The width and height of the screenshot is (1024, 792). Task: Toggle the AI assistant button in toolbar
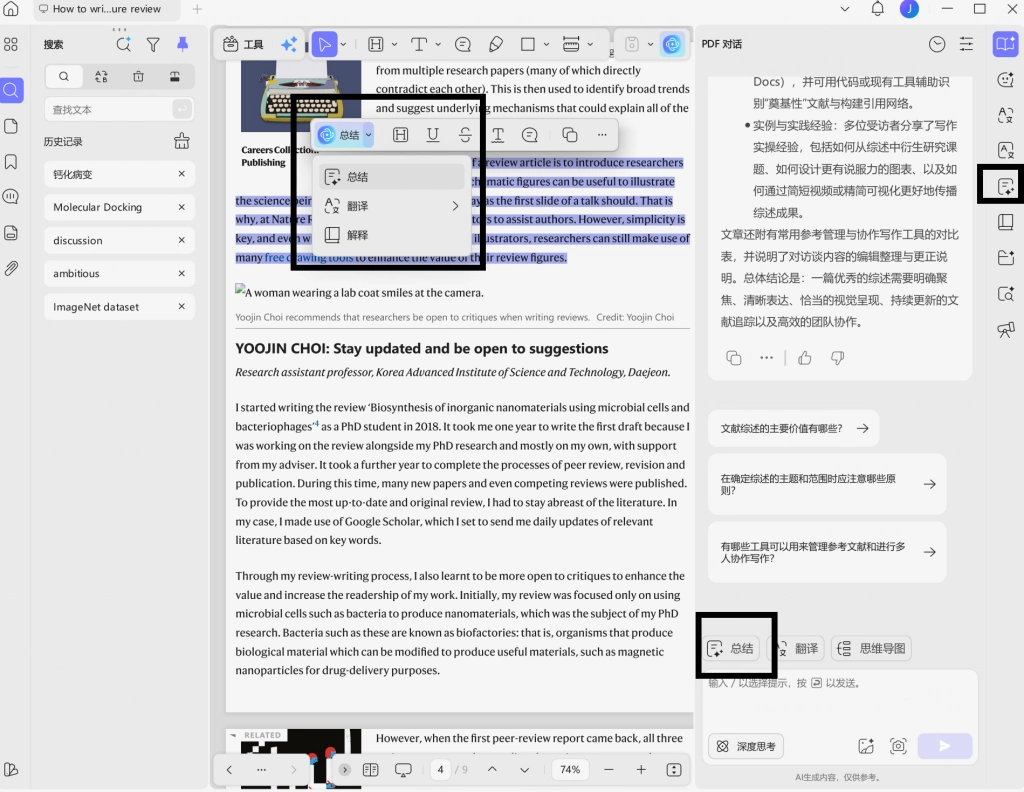point(672,44)
